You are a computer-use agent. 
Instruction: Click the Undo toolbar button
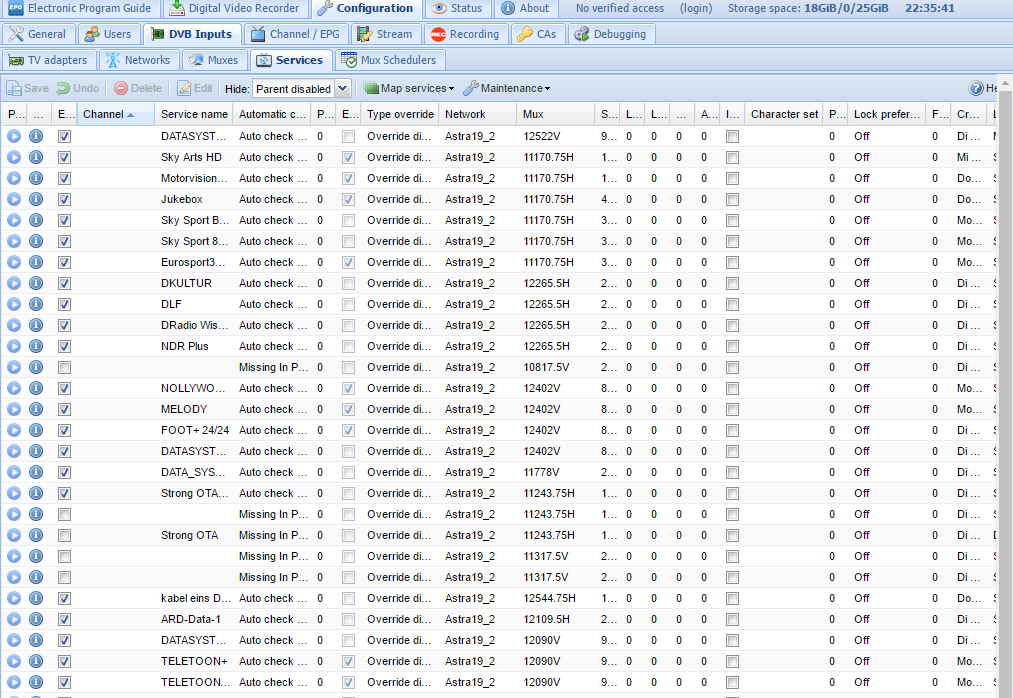point(78,88)
